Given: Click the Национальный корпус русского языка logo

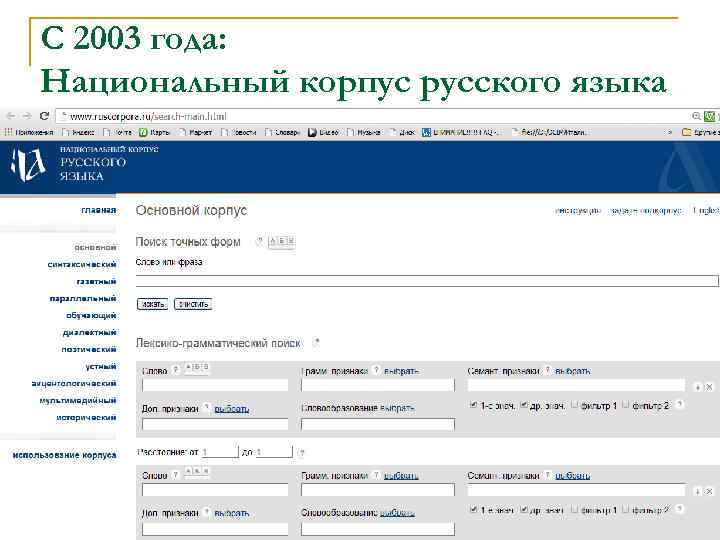Looking at the screenshot, I should (85, 163).
